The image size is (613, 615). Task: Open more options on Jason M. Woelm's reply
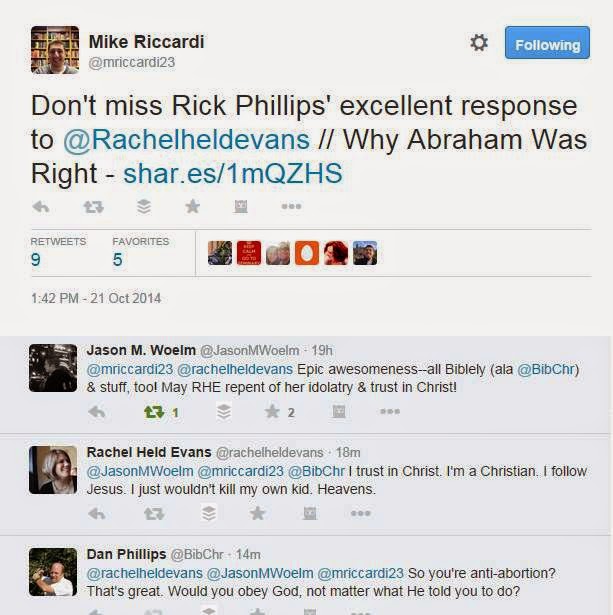coord(390,411)
